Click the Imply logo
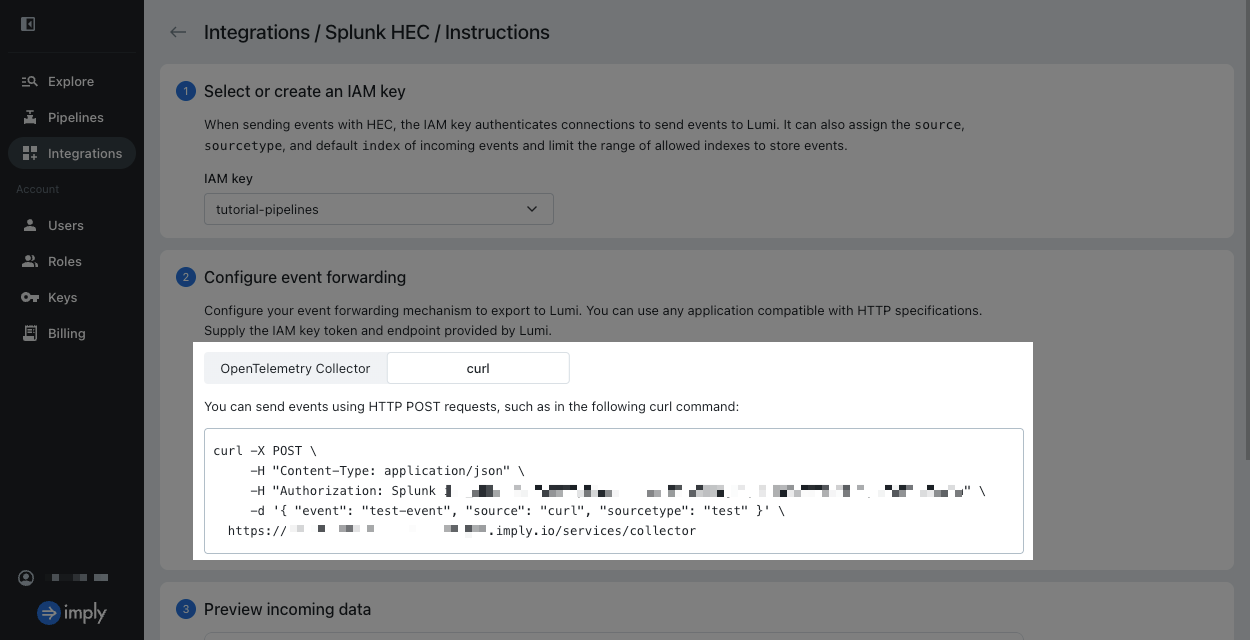This screenshot has height=640, width=1250. coord(72,613)
